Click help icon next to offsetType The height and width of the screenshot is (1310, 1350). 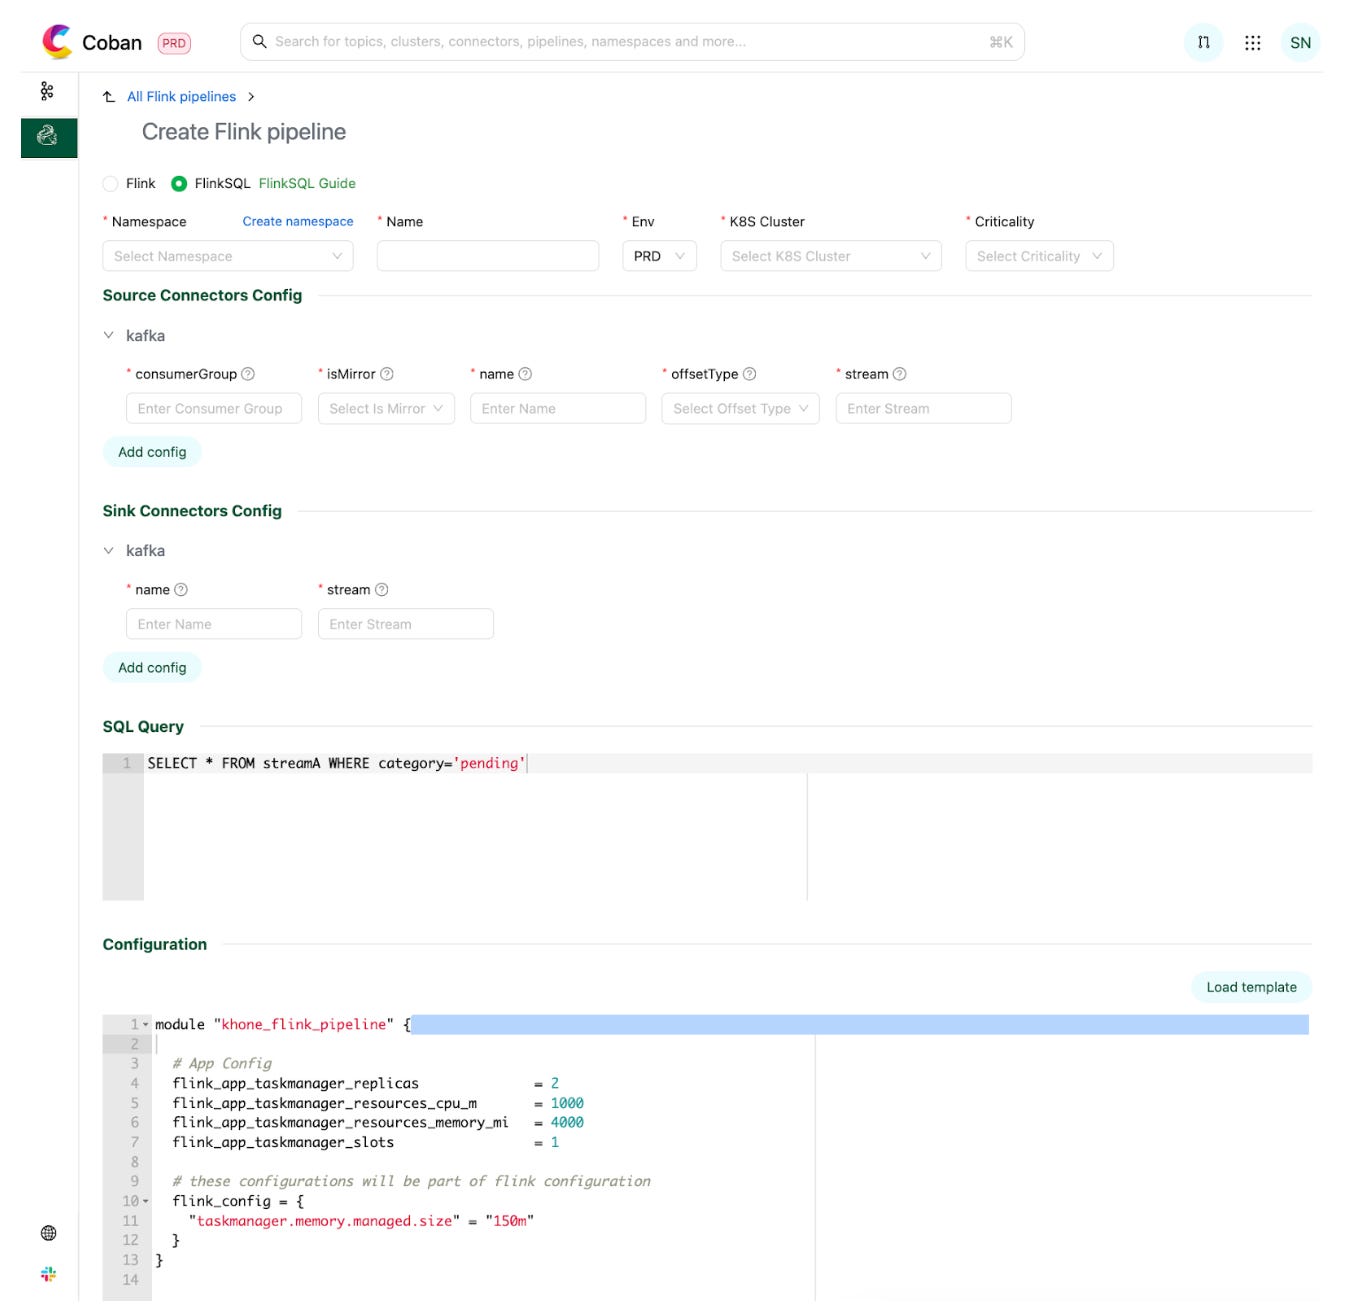click(x=749, y=374)
